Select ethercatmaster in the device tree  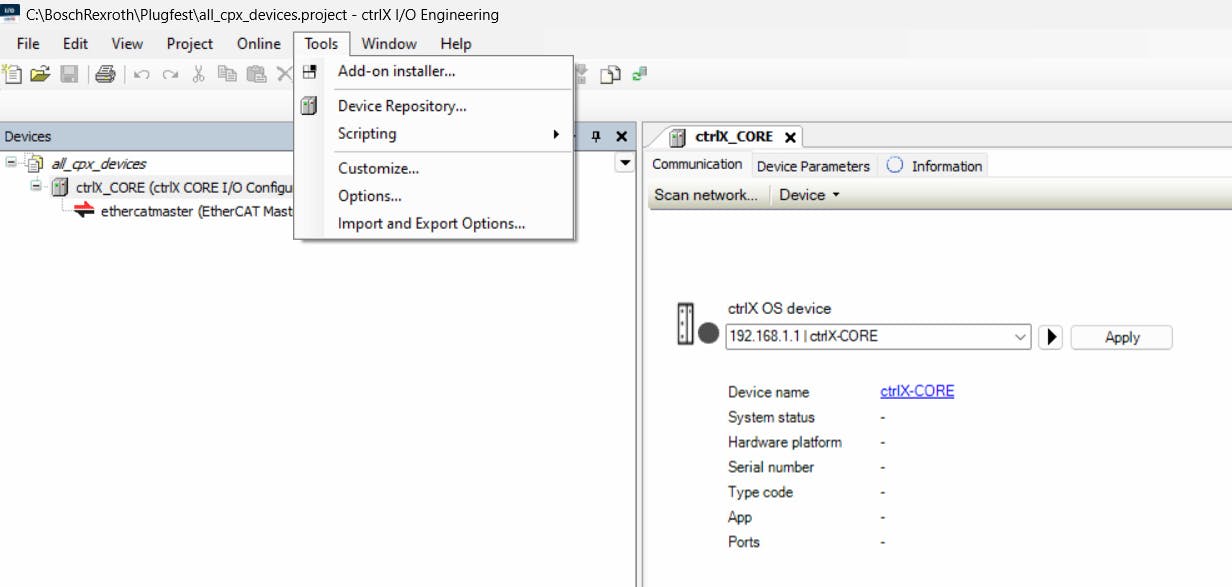point(196,211)
